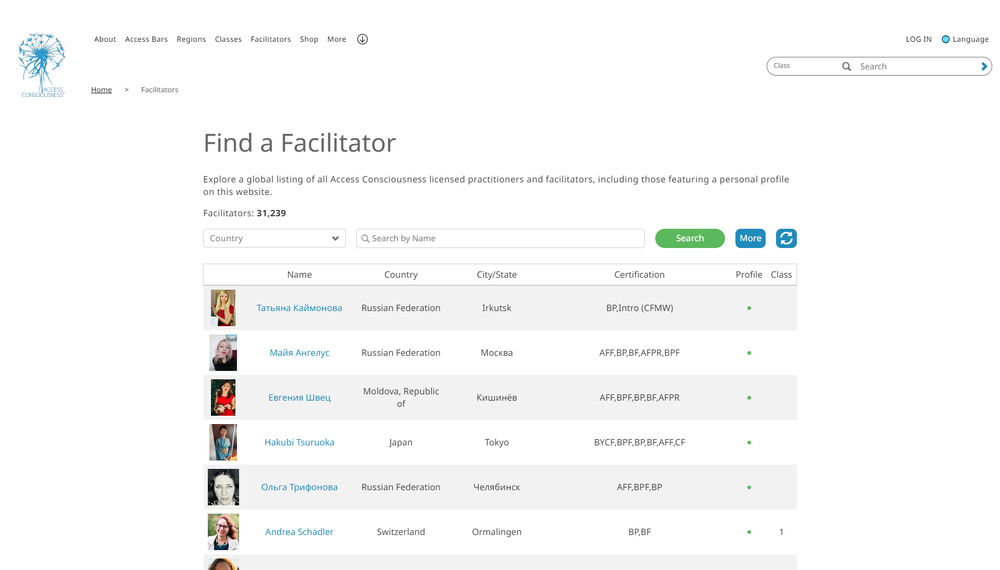Click the Facilitators breadcrumb text
Screen dimensions: 1000x570
(x=159, y=90)
